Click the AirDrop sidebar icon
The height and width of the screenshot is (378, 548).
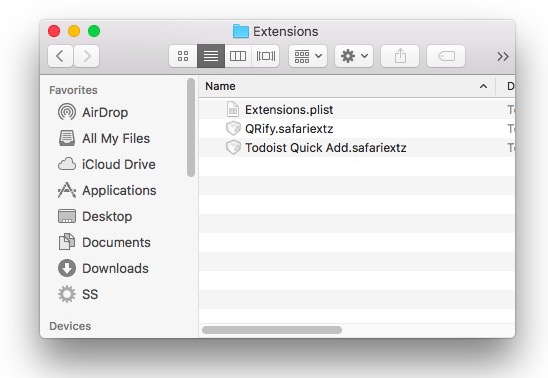(x=67, y=112)
